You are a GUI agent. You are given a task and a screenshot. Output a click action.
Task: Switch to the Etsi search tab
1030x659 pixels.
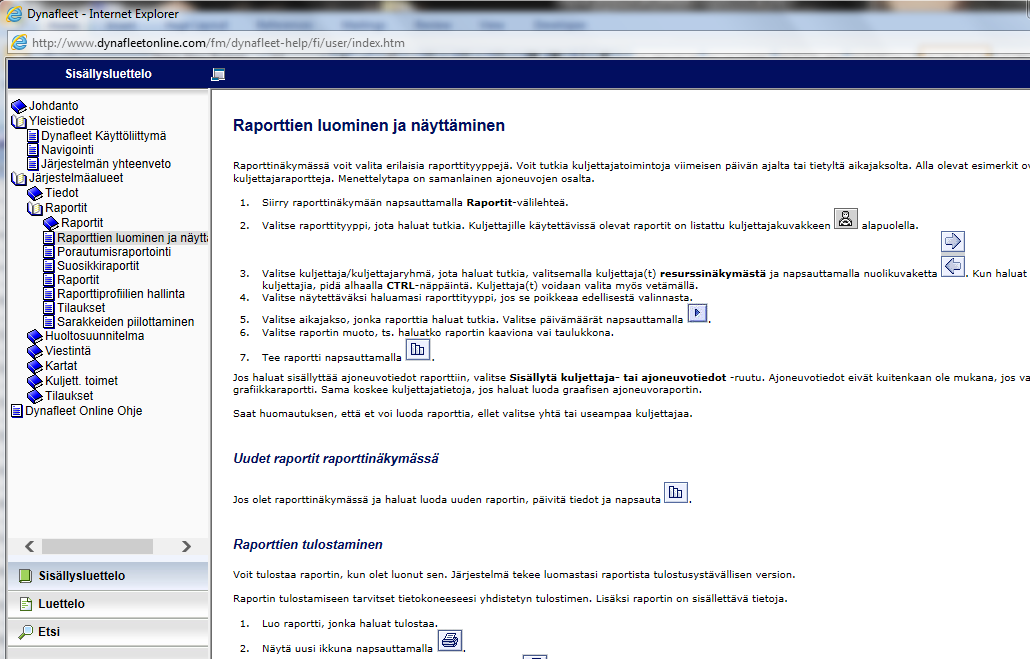[108, 631]
